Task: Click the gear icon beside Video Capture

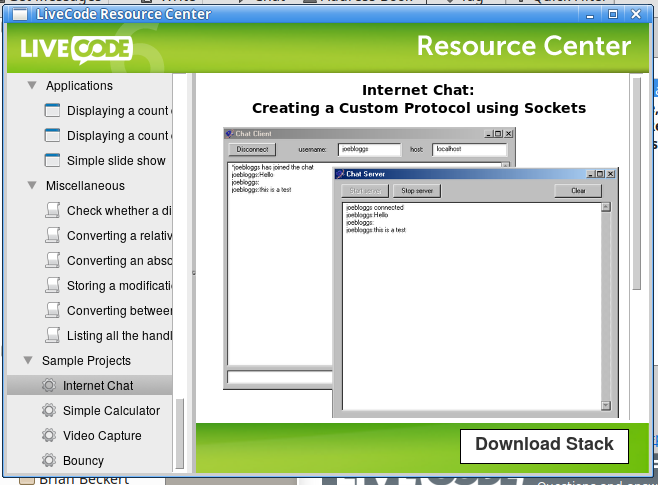Action: pos(49,436)
